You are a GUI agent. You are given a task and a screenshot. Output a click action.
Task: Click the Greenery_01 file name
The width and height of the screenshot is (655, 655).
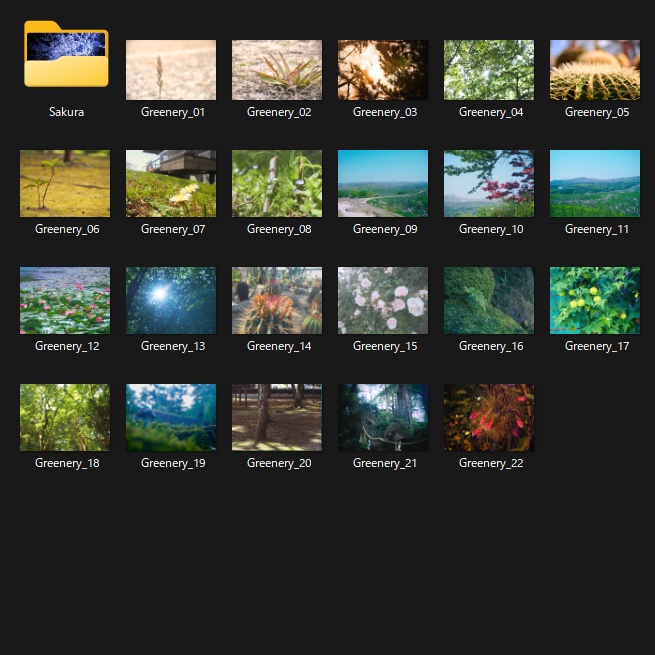click(x=173, y=112)
